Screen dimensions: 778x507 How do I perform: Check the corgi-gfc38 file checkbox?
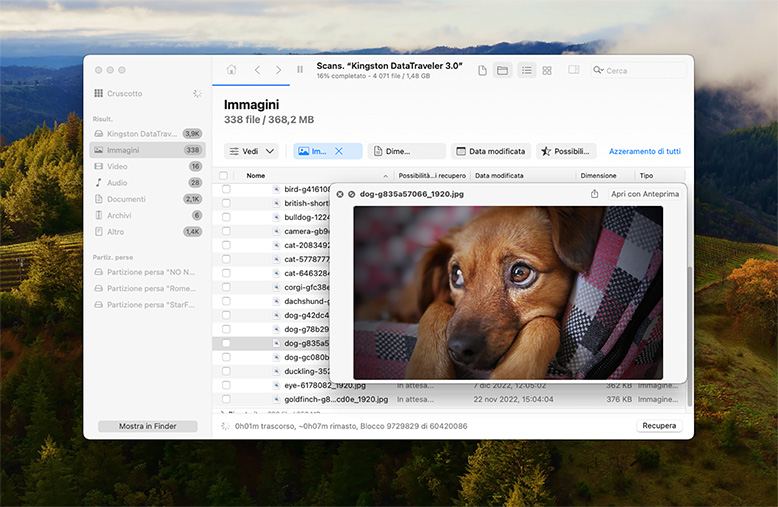[x=226, y=287]
